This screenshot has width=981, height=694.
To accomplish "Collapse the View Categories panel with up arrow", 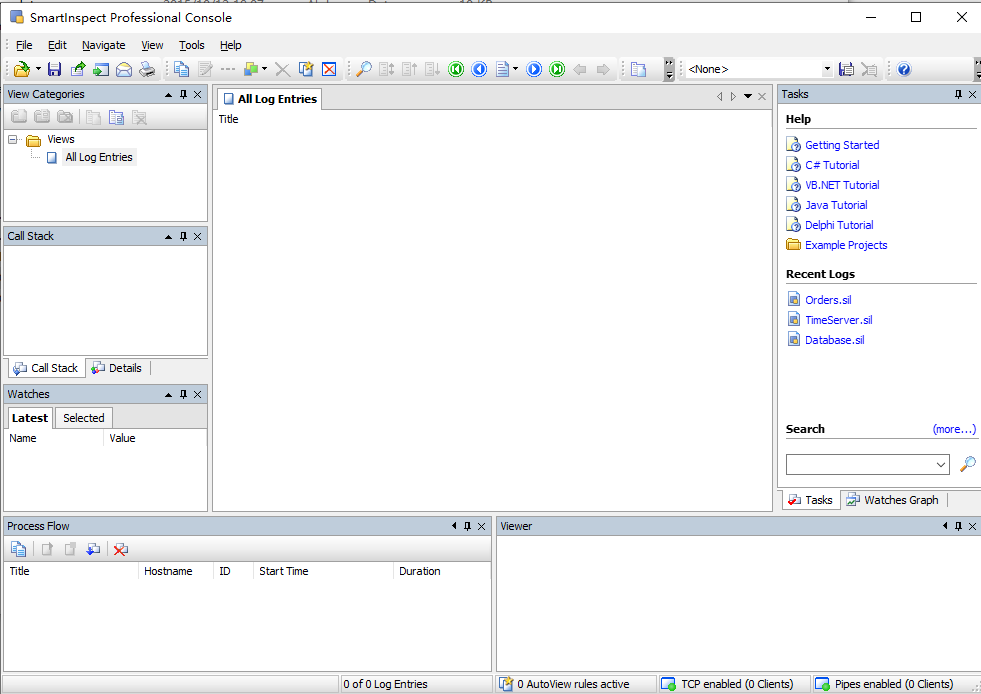I will [168, 94].
